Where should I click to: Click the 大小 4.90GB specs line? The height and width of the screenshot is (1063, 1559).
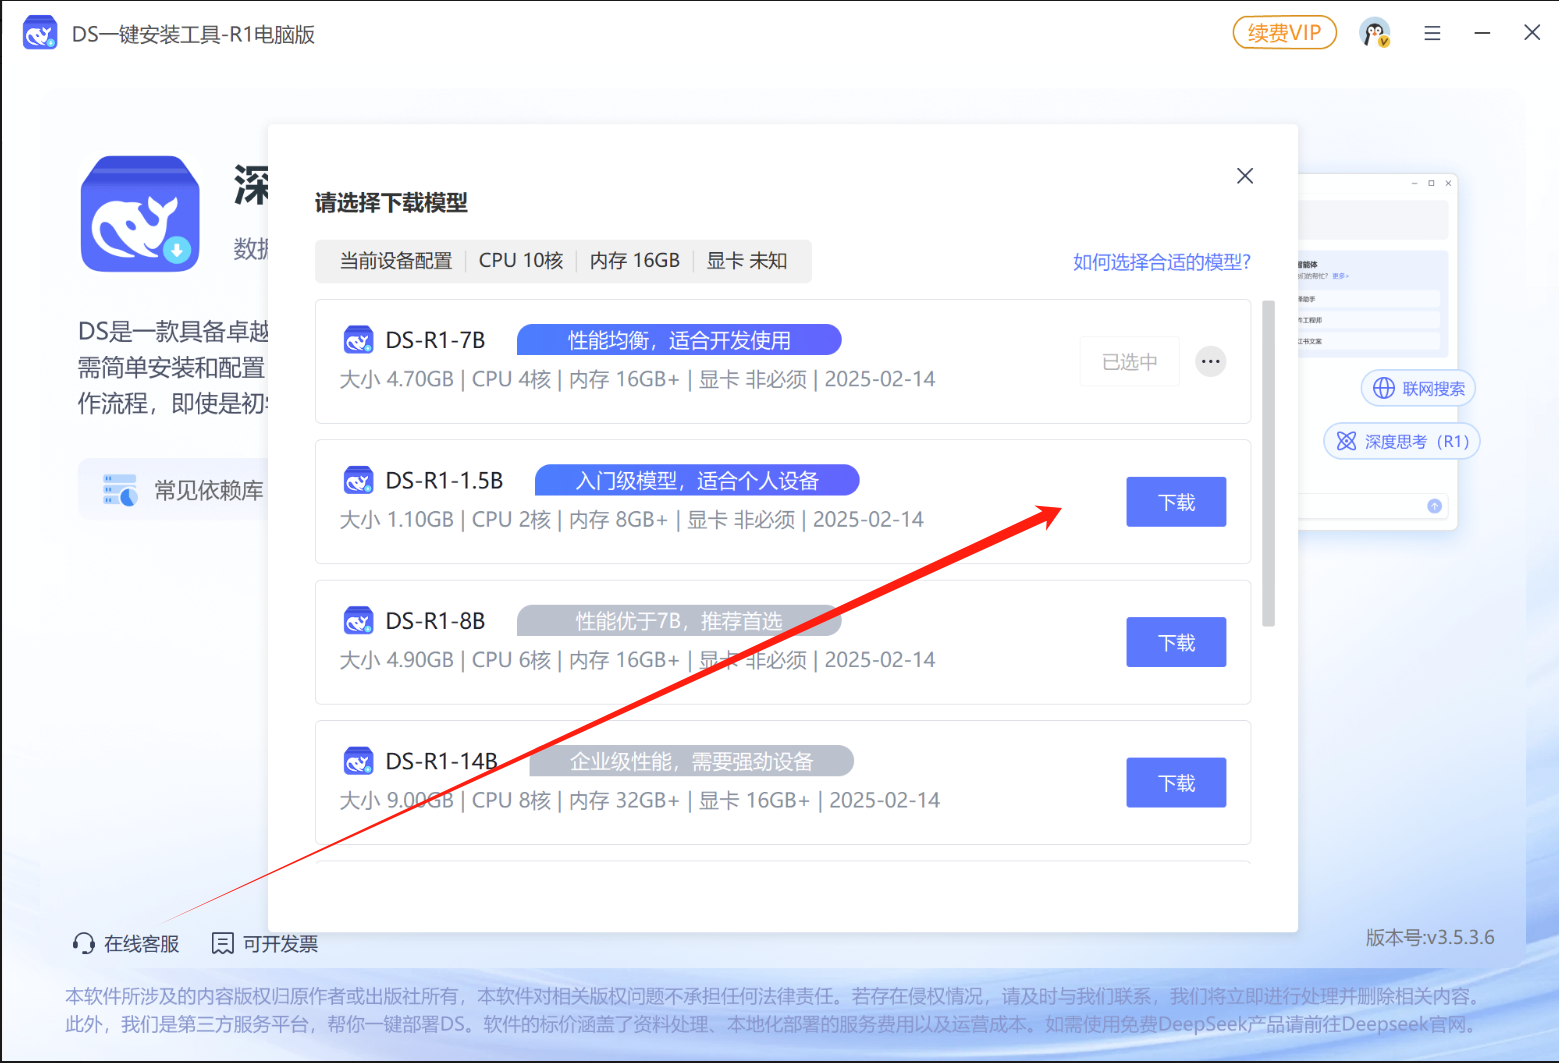click(x=638, y=660)
